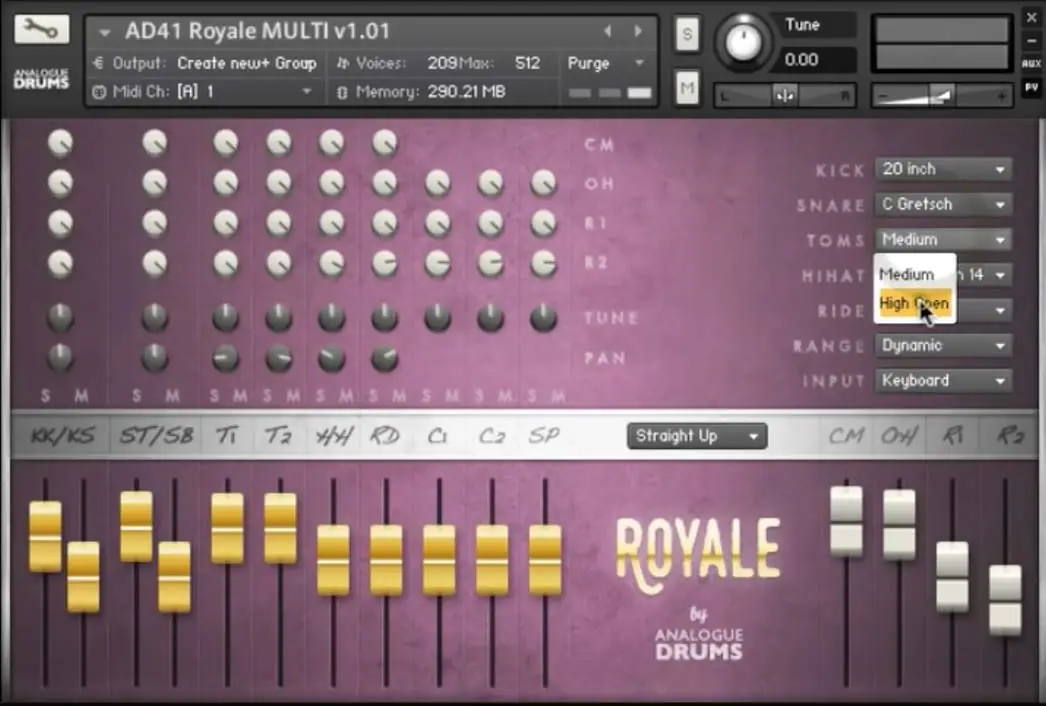Mute the T2 tom channel
The image size is (1046, 706).
click(x=293, y=396)
